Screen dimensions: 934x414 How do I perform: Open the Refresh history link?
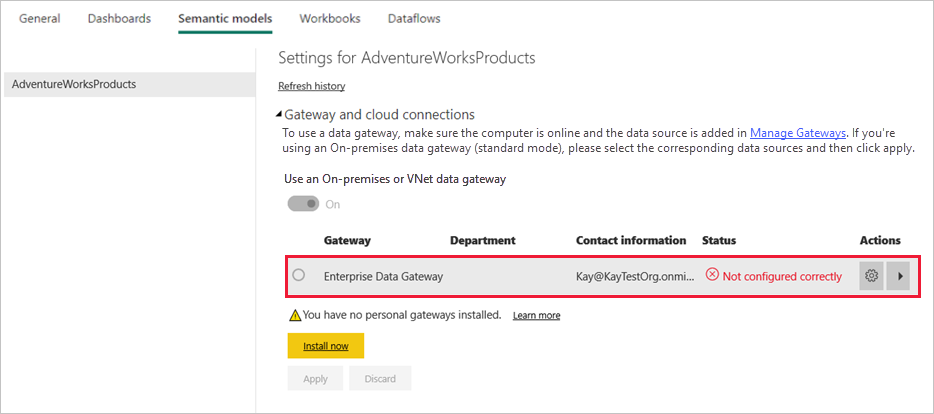point(311,86)
